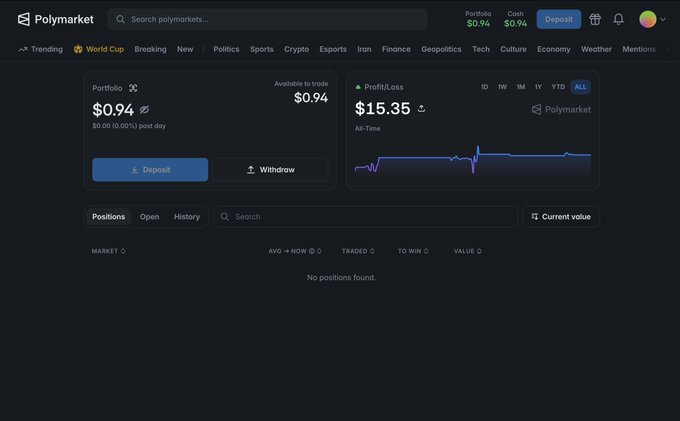Open the Finance category
The width and height of the screenshot is (680, 421).
396,49
